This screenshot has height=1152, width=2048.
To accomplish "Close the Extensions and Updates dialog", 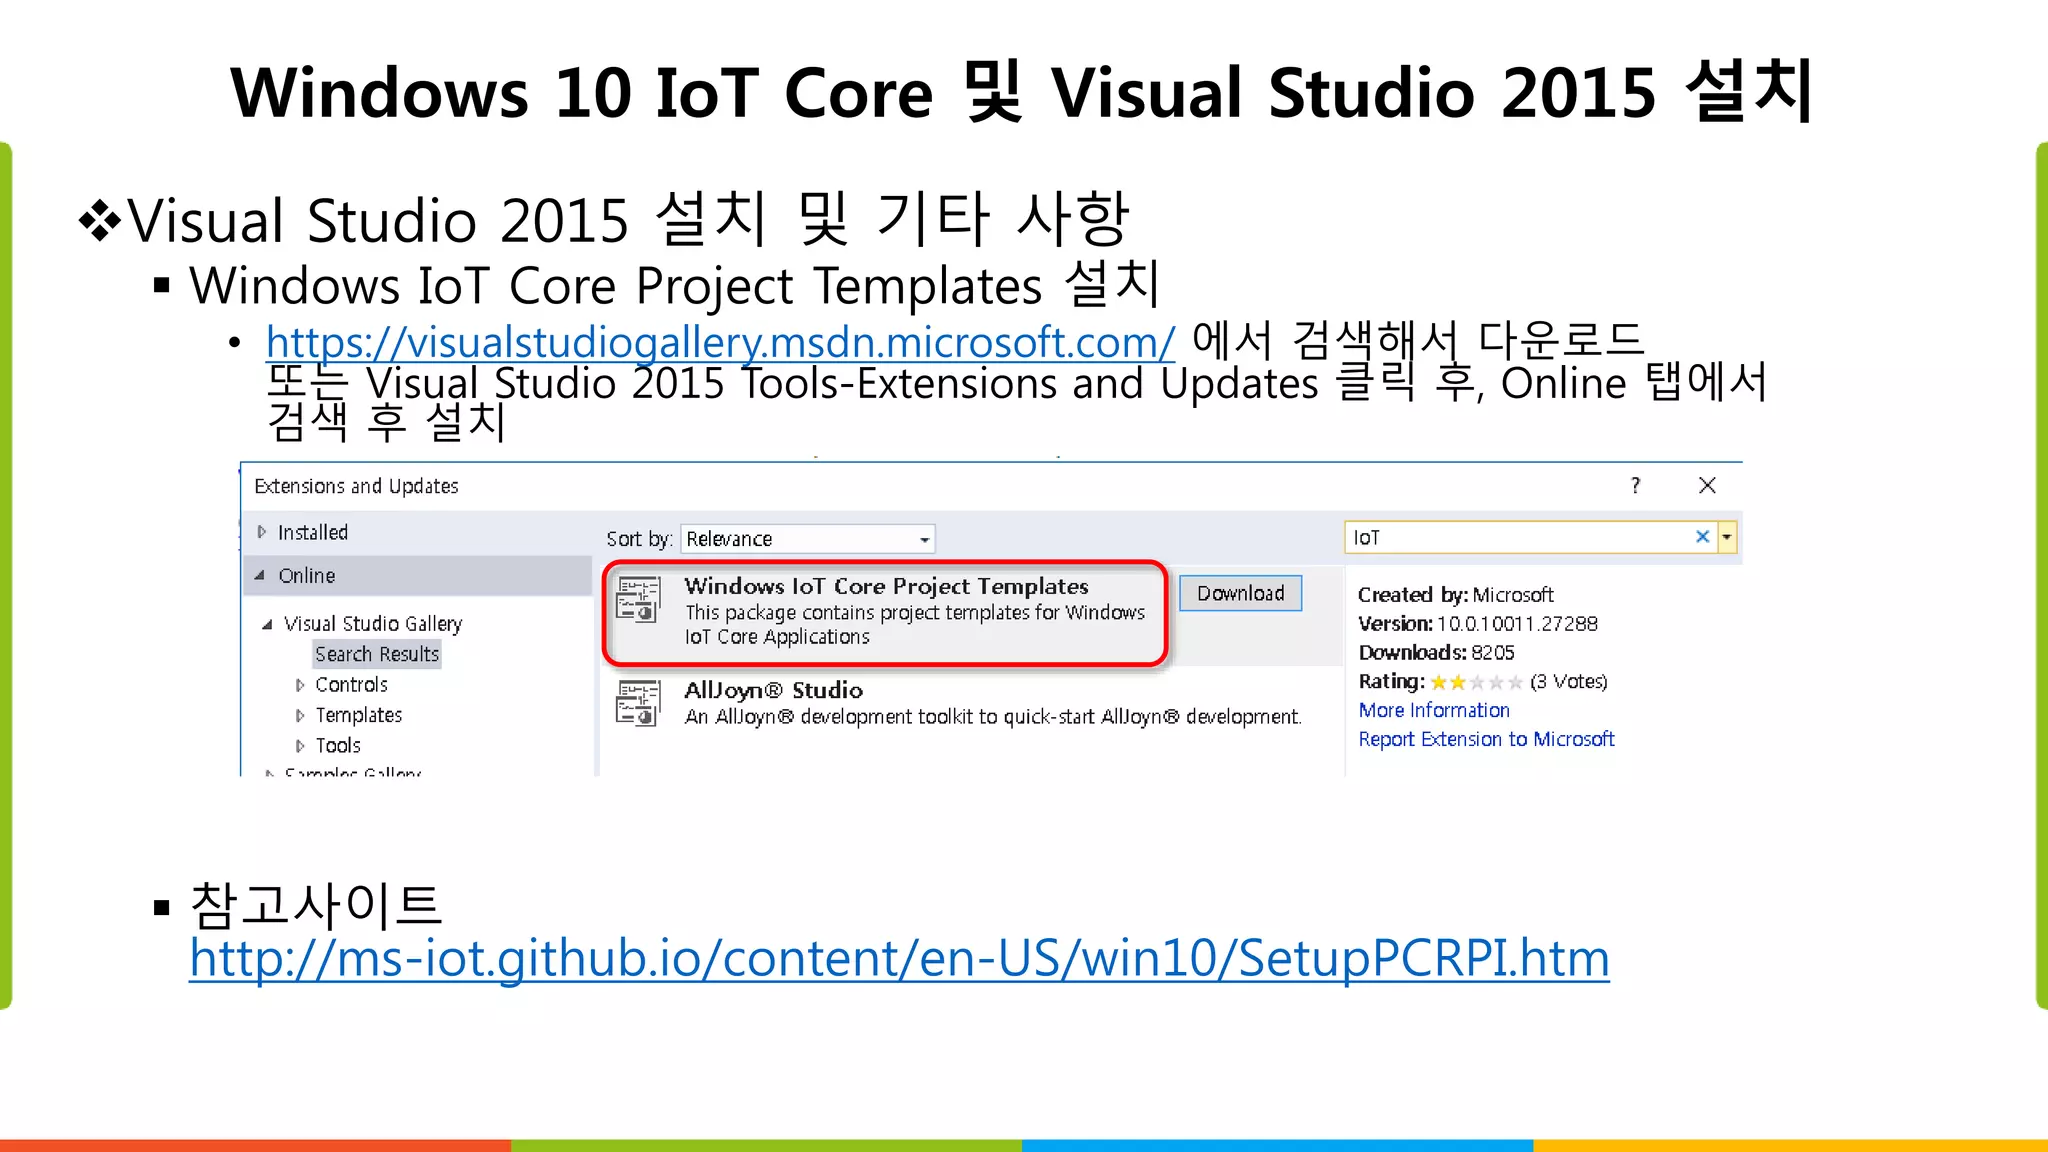I will pos(1707,485).
